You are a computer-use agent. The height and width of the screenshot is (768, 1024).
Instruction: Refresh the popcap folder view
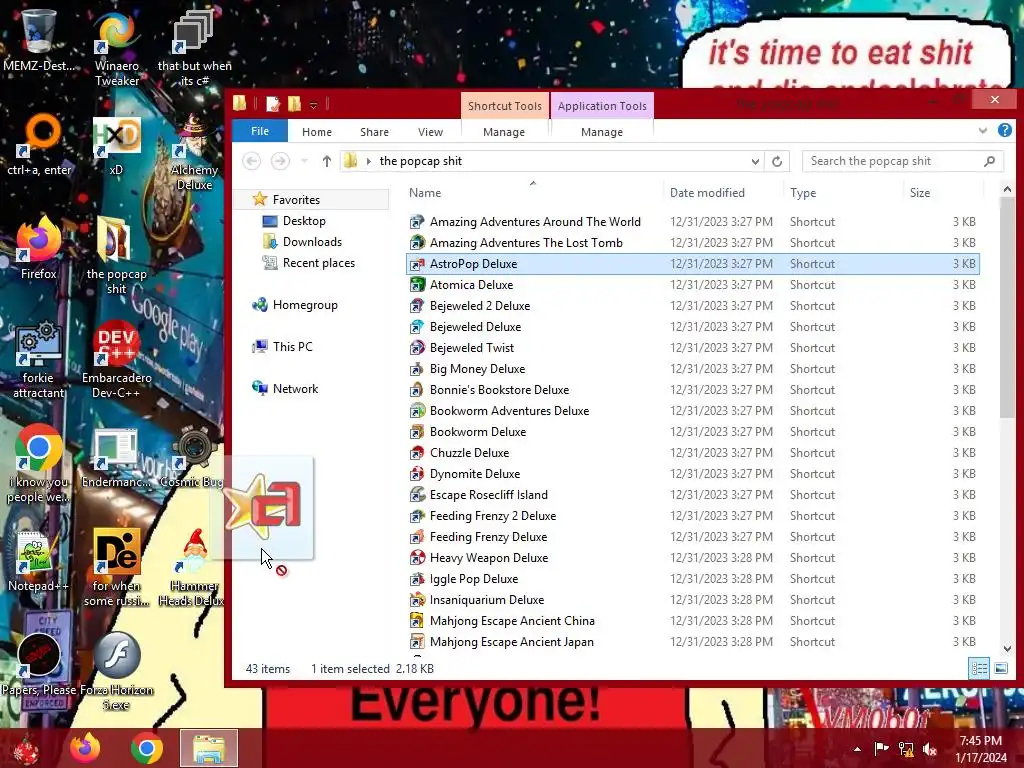(x=776, y=161)
